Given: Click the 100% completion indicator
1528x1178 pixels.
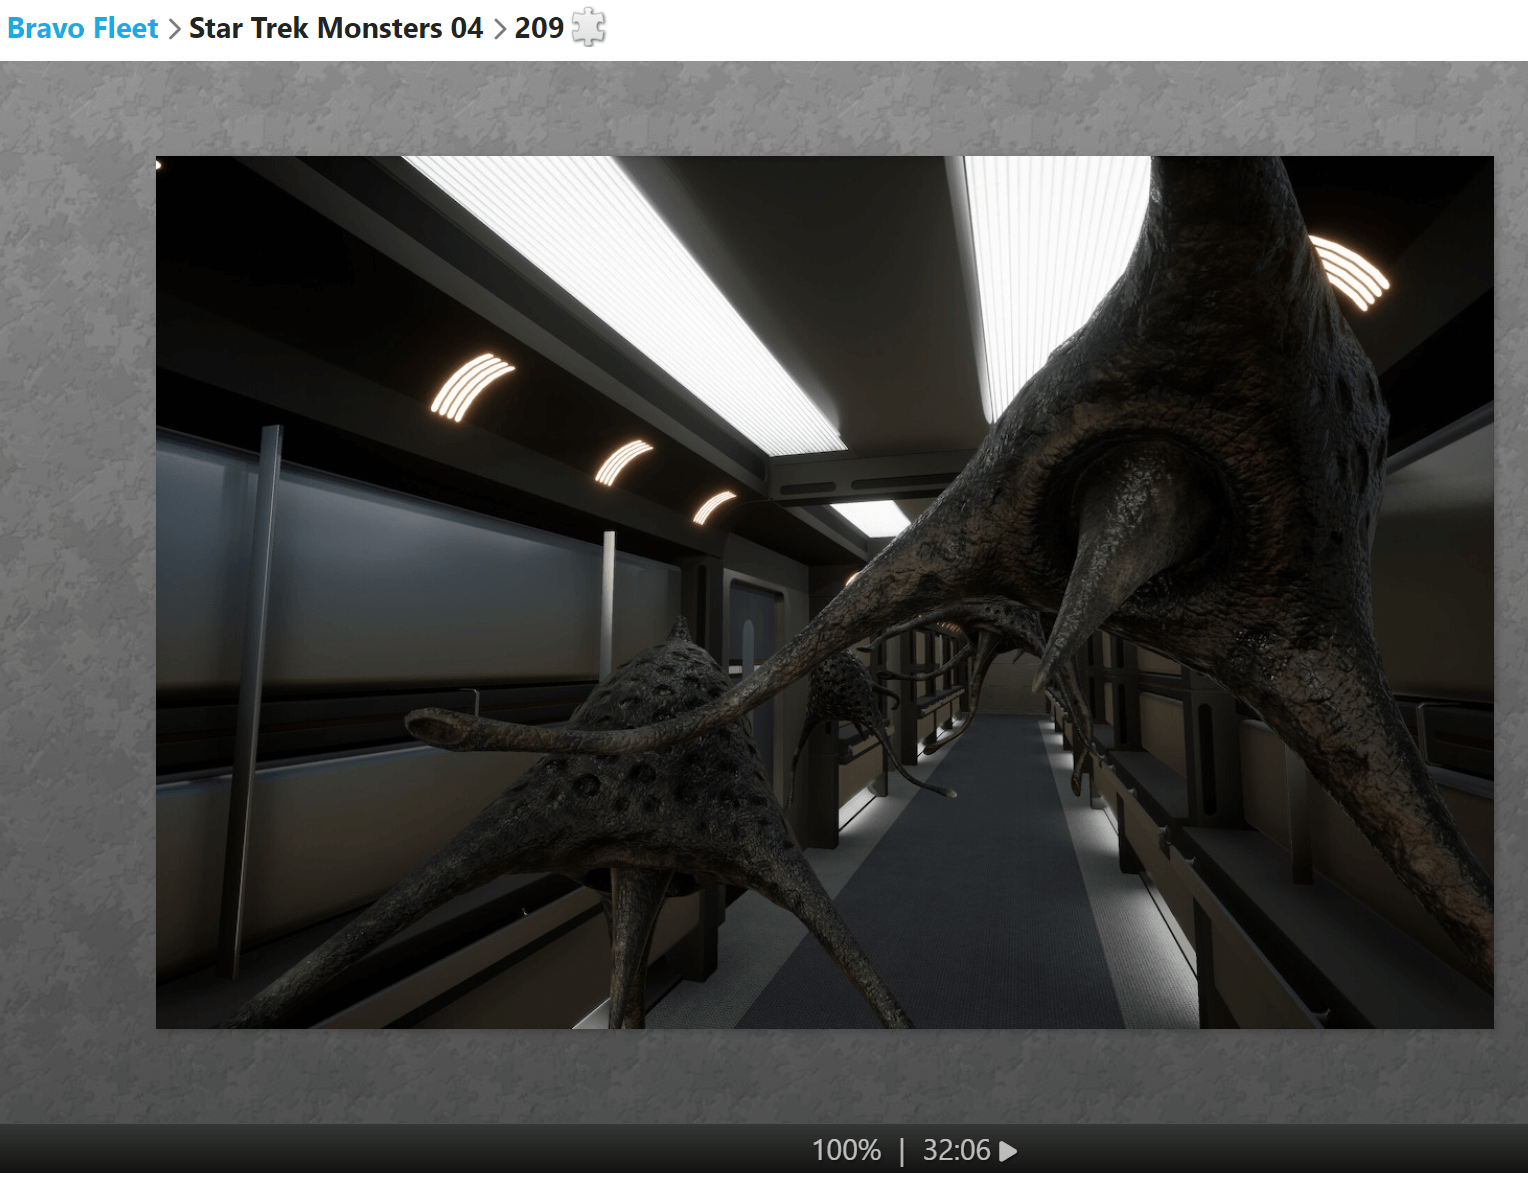Looking at the screenshot, I should [x=846, y=1150].
